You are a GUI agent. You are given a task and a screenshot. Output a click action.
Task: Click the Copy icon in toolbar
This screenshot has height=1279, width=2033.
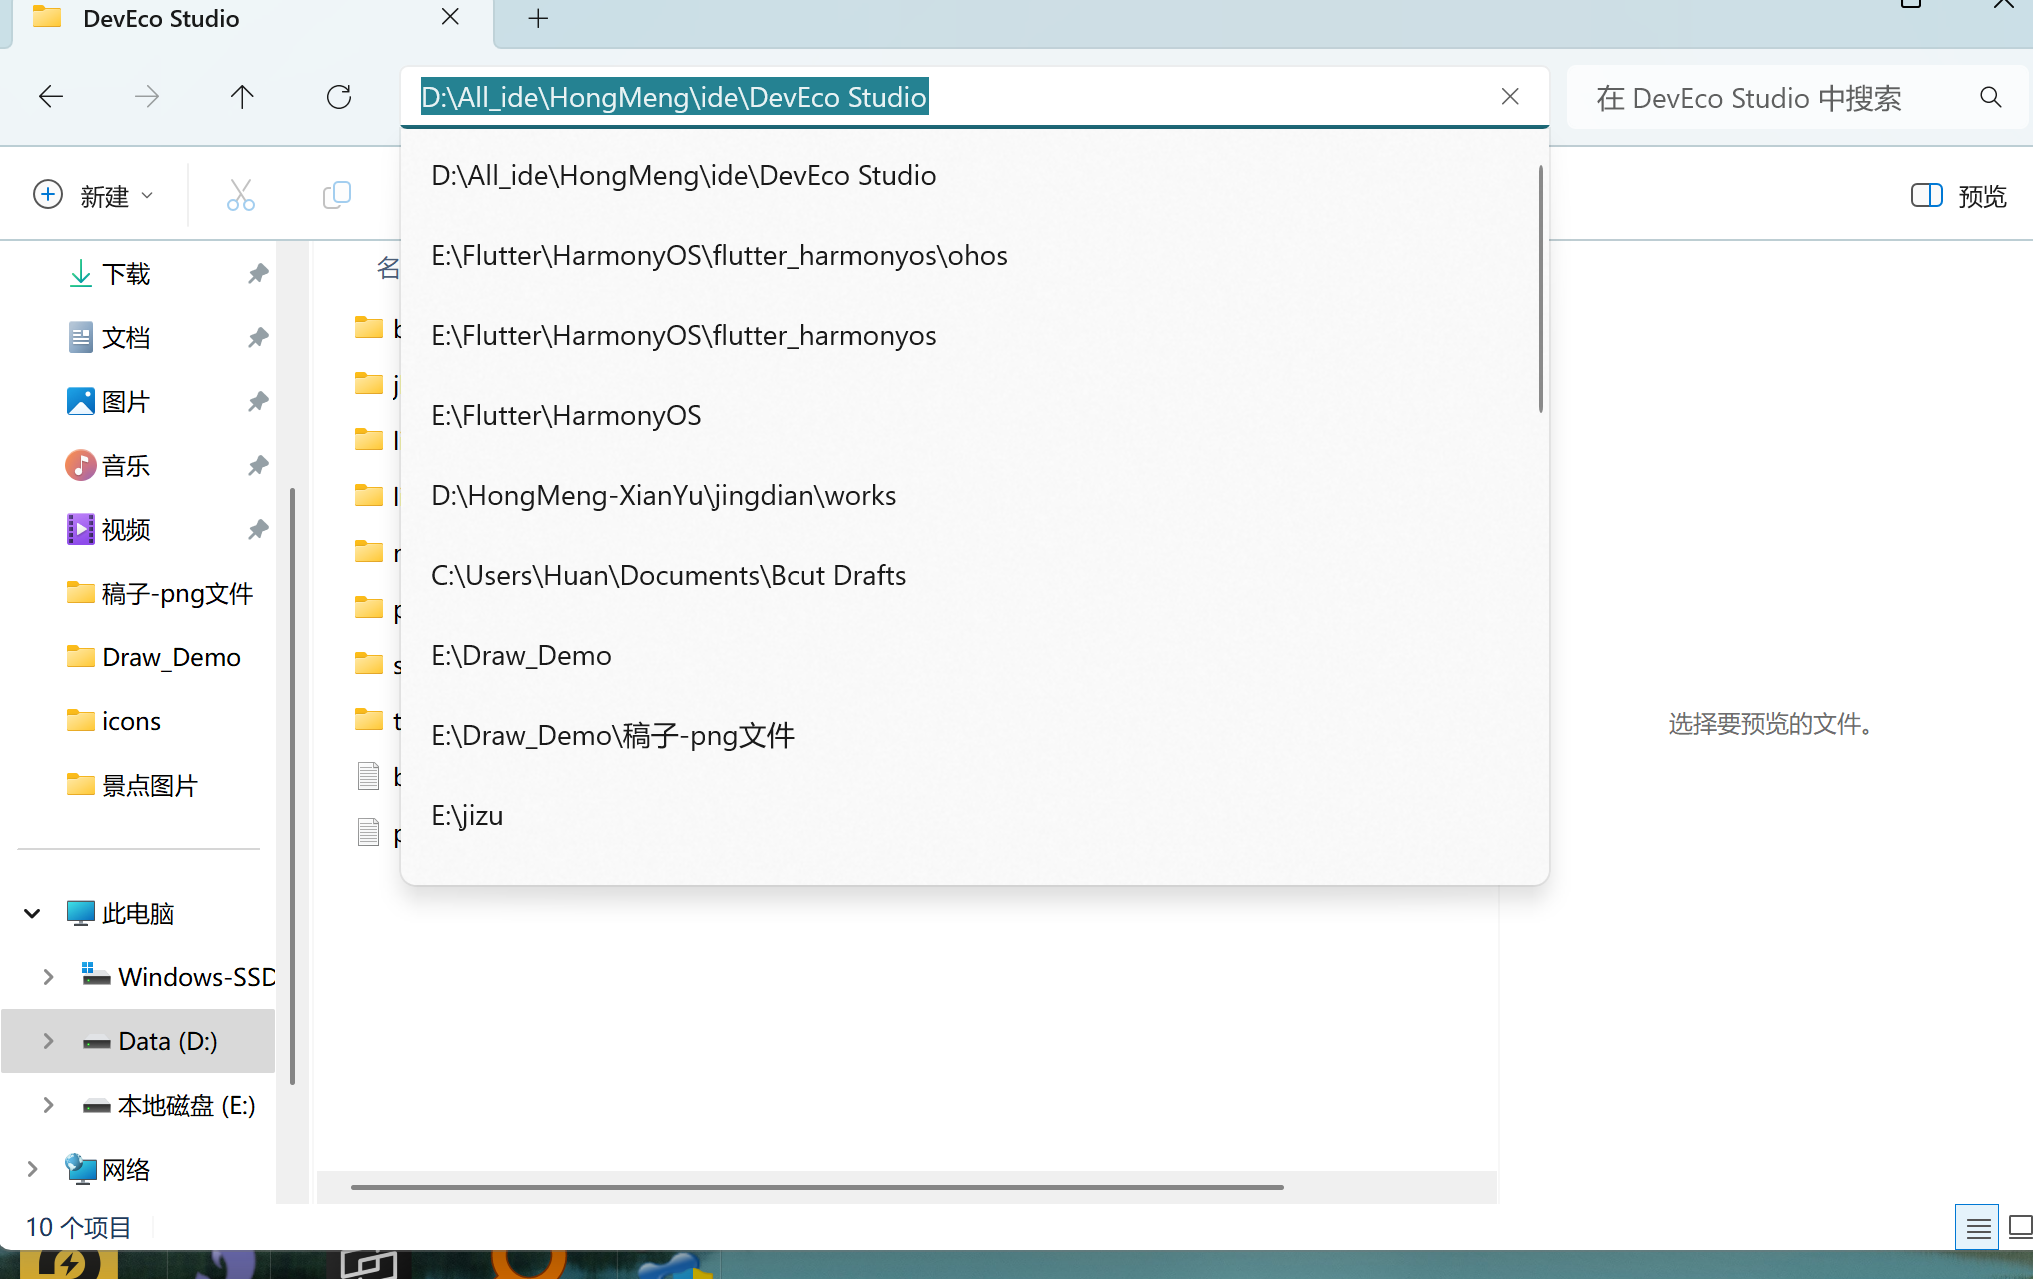337,195
